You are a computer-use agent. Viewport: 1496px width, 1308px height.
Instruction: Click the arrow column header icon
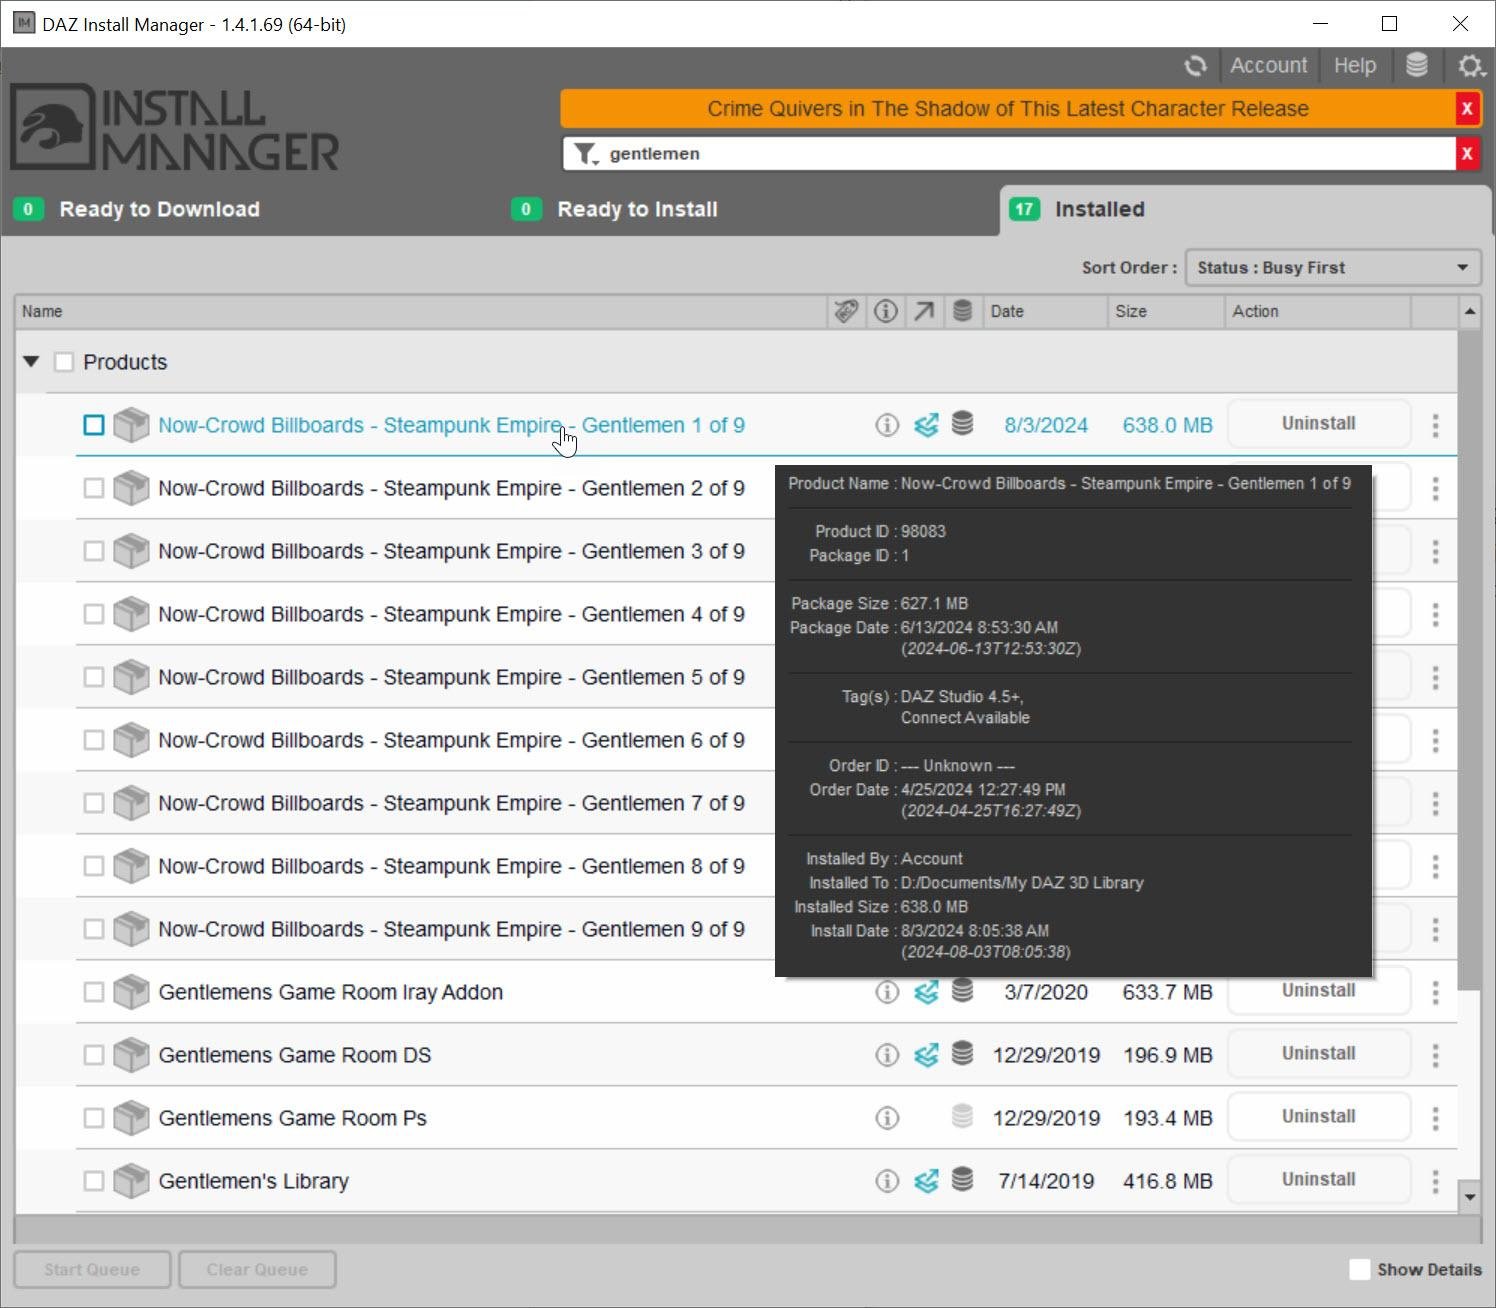click(x=924, y=311)
